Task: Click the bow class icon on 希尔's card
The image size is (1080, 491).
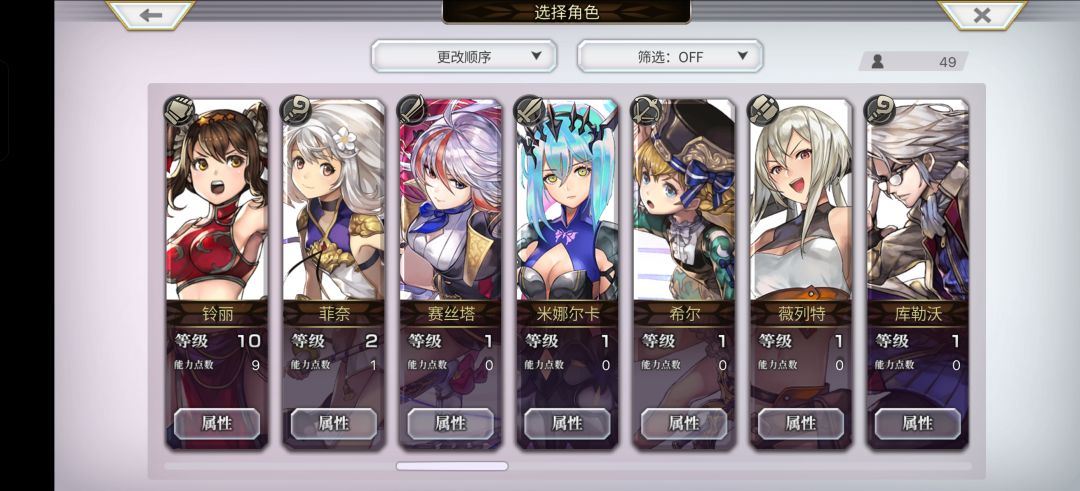Action: (x=646, y=110)
